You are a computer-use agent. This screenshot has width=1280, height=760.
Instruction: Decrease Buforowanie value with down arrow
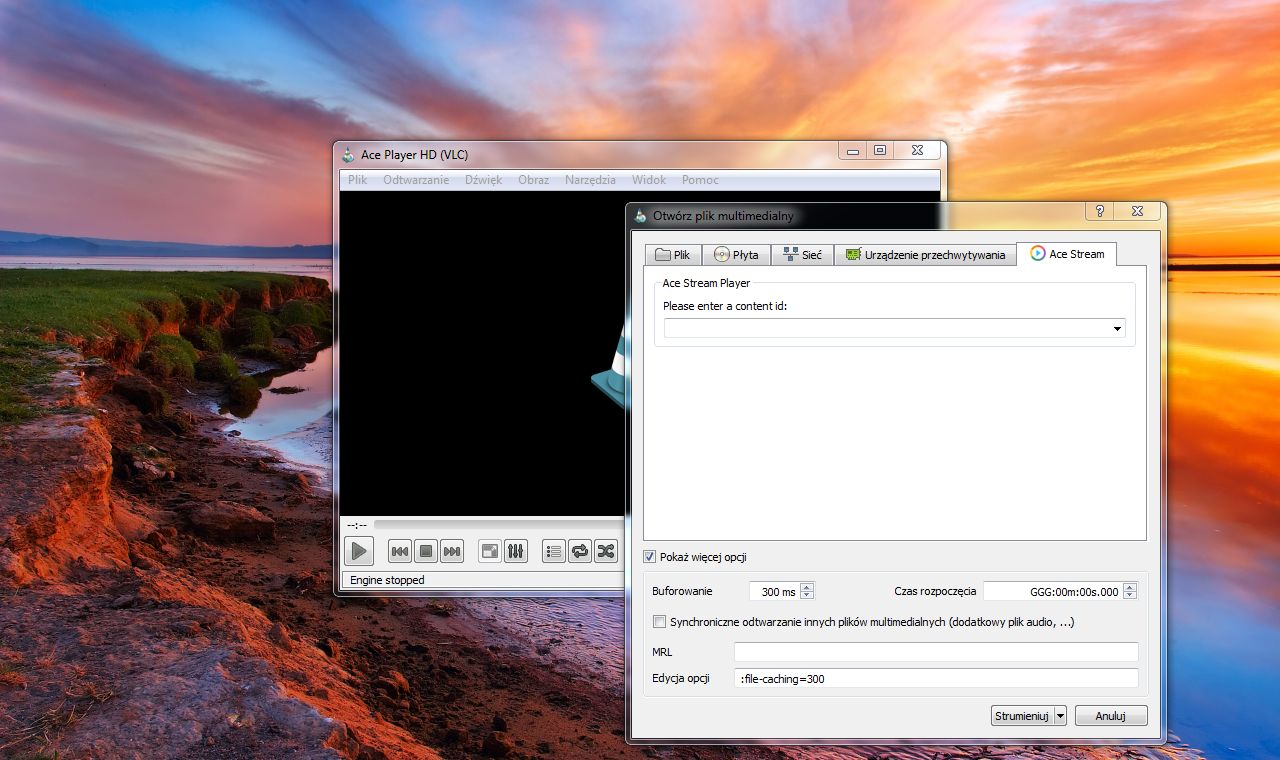click(807, 595)
